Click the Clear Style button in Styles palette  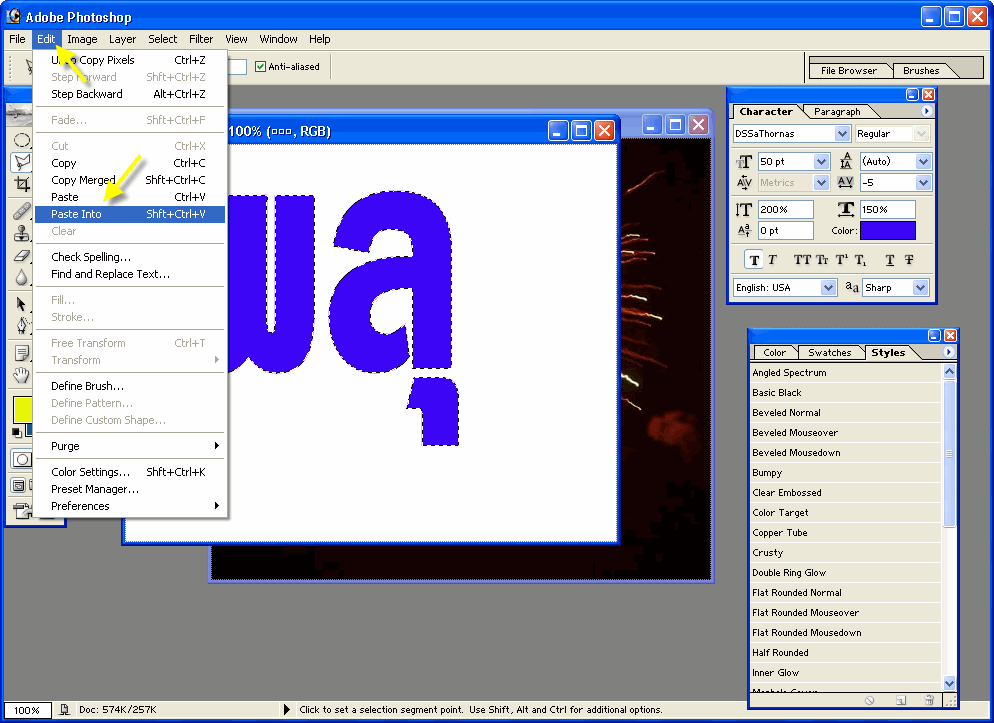coord(870,700)
